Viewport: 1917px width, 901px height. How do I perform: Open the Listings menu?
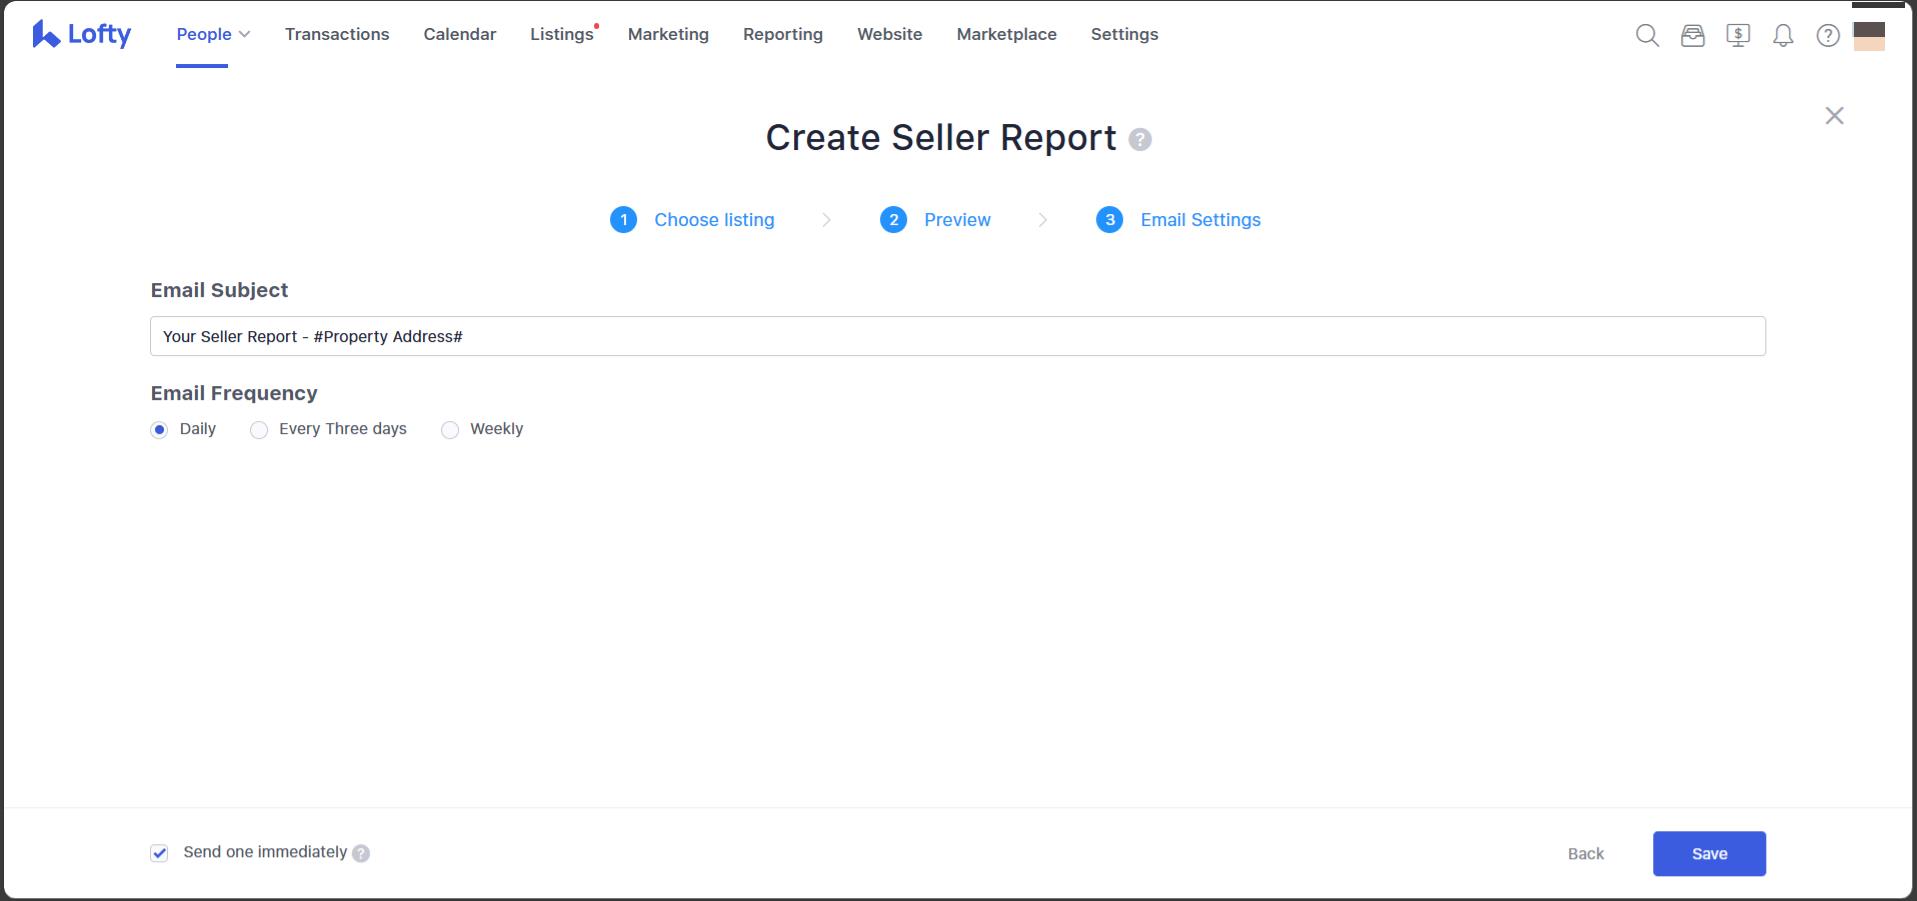pos(562,34)
